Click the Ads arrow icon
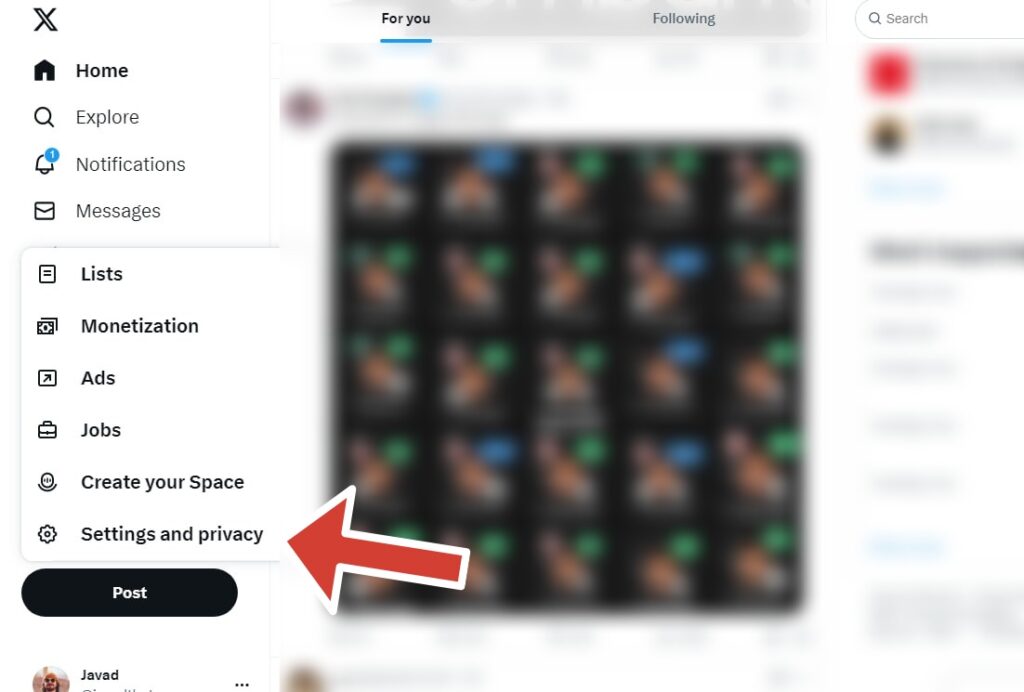The height and width of the screenshot is (692, 1024). coord(47,378)
